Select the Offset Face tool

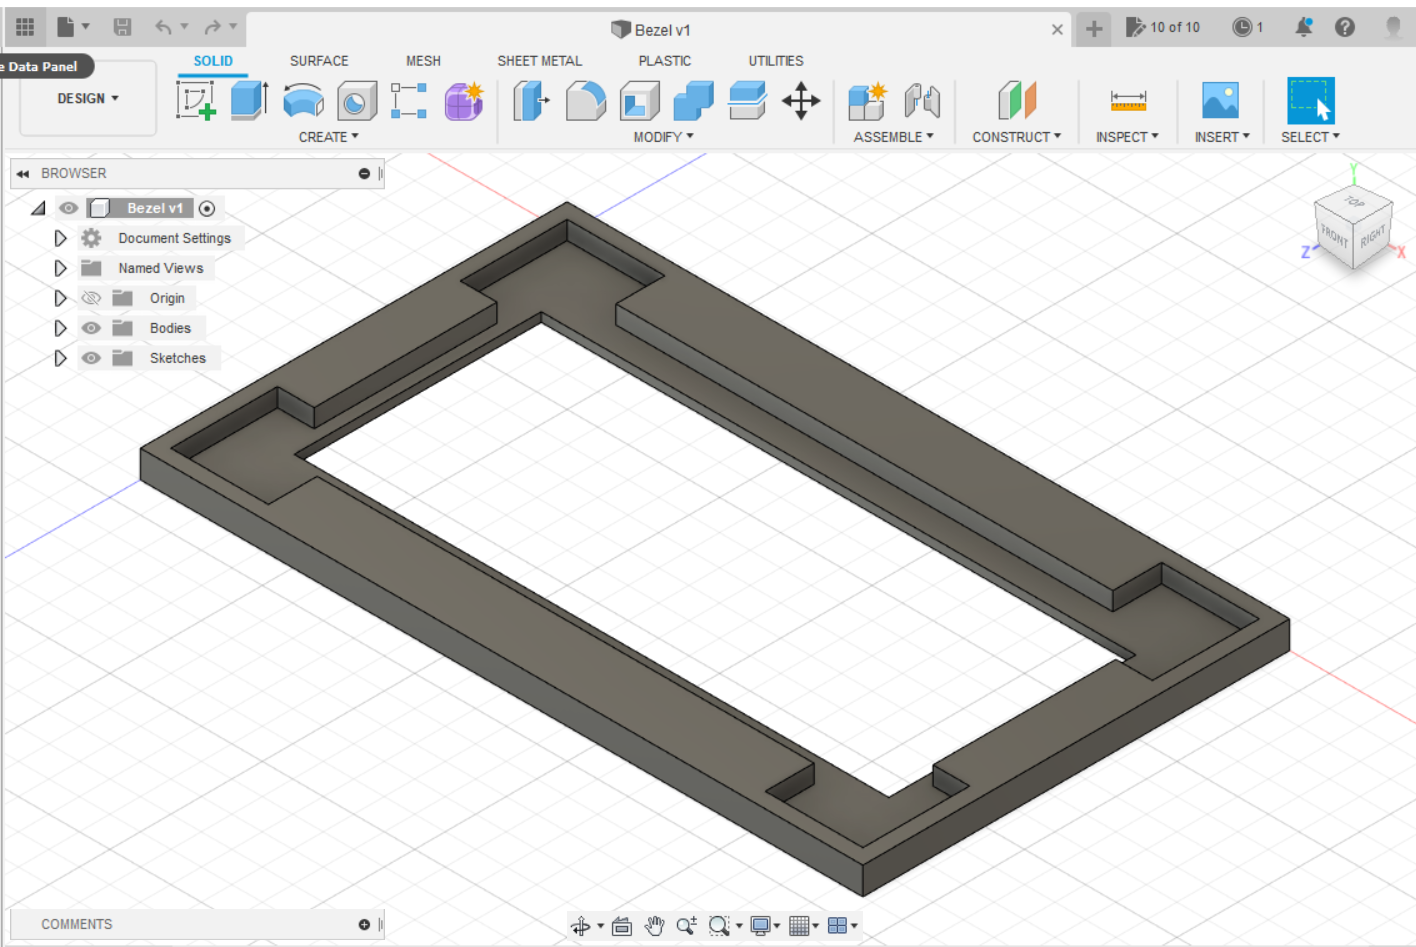point(747,101)
